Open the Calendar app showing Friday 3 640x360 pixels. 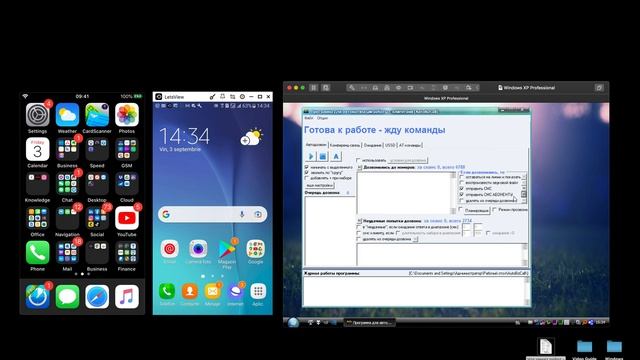point(38,149)
